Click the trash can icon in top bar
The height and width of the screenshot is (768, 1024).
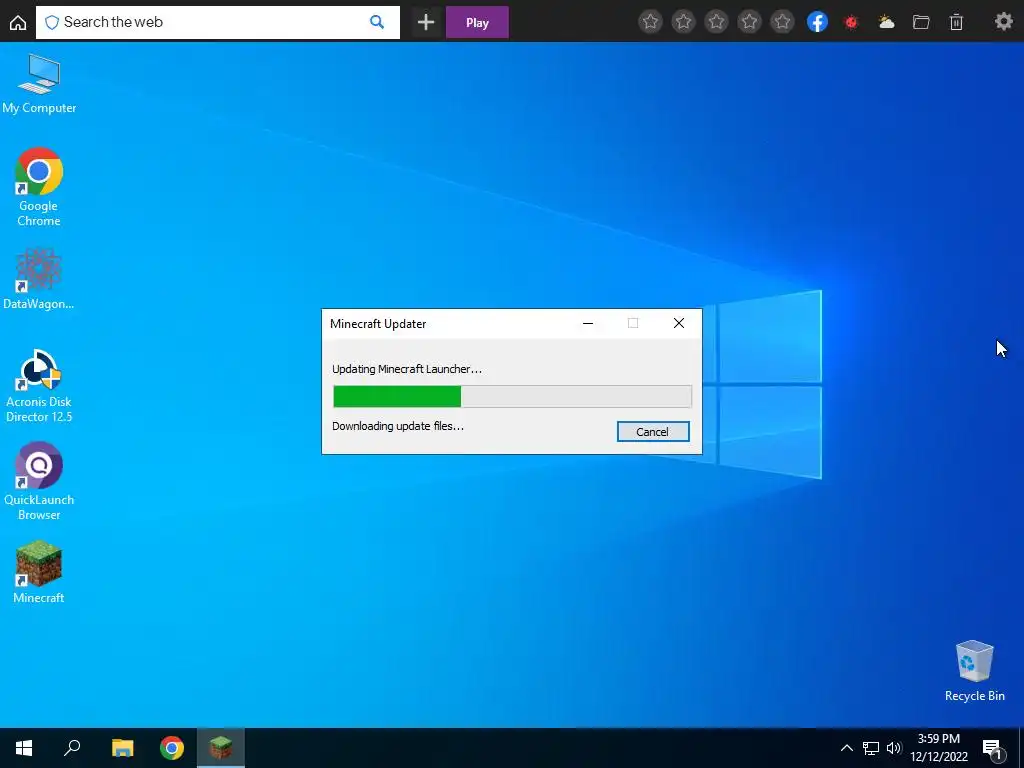point(956,22)
